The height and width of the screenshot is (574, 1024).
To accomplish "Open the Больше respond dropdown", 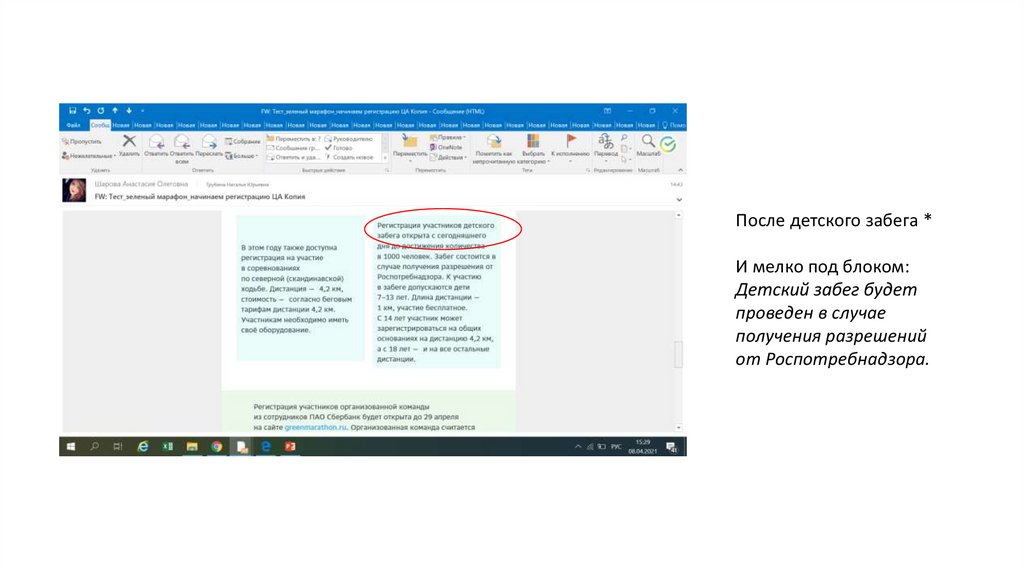I will (242, 156).
